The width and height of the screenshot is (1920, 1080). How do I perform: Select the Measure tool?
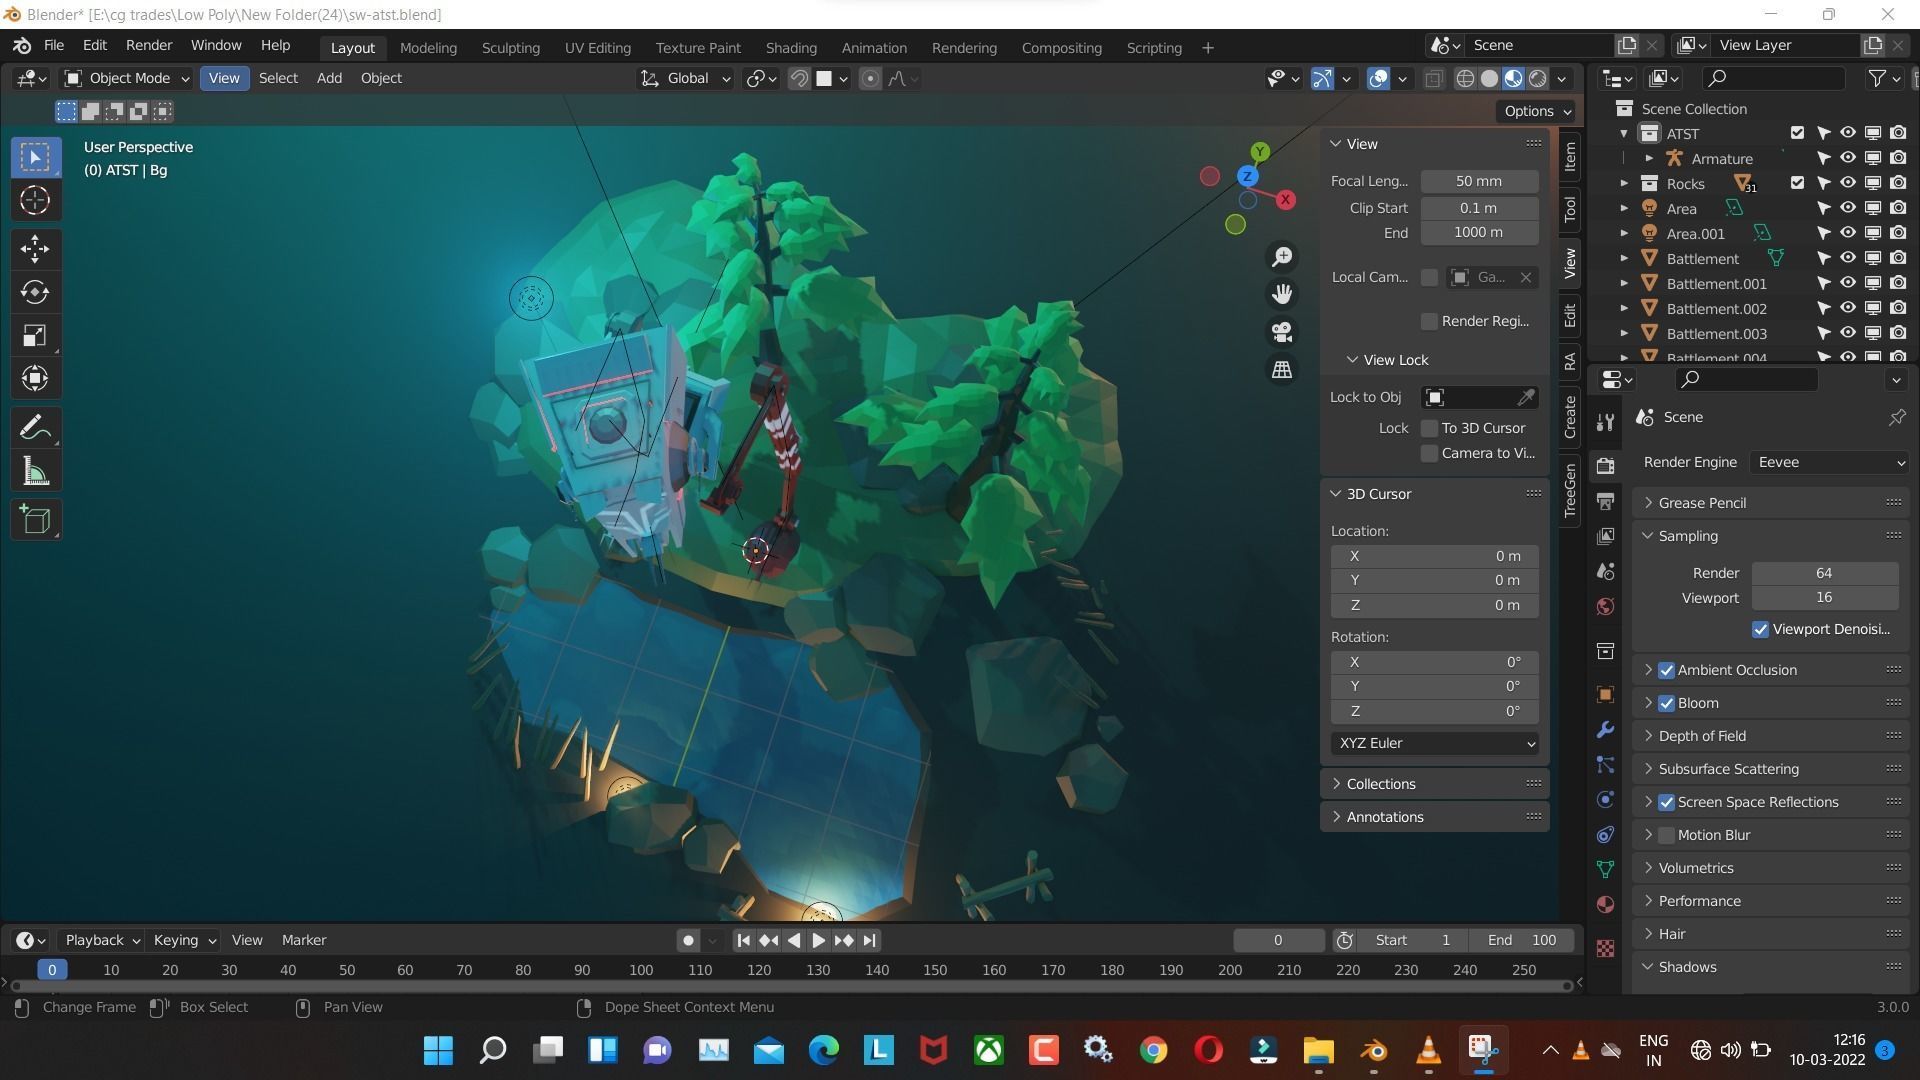pyautogui.click(x=35, y=471)
